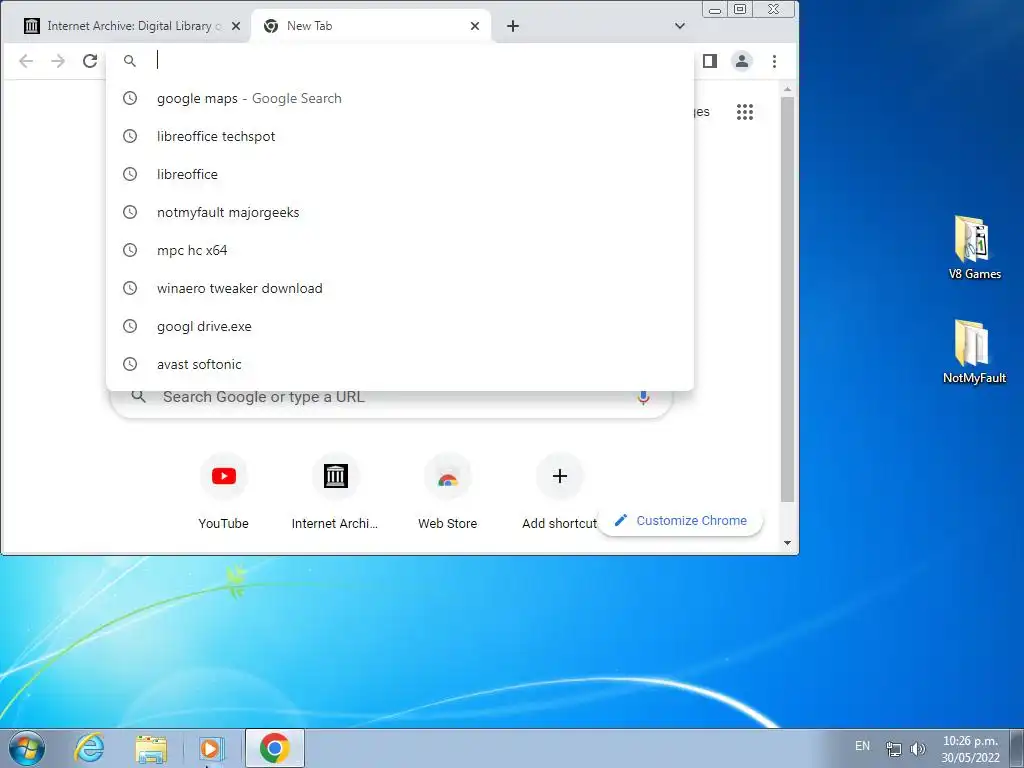Open the profile avatar menu
This screenshot has width=1024, height=768.
(742, 61)
